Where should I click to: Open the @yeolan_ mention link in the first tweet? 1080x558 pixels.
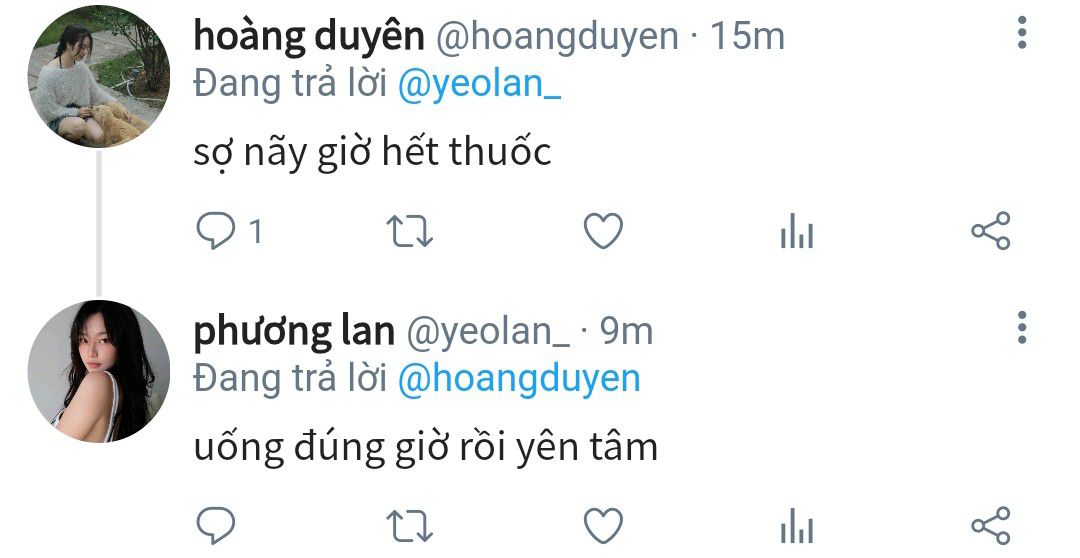[479, 85]
